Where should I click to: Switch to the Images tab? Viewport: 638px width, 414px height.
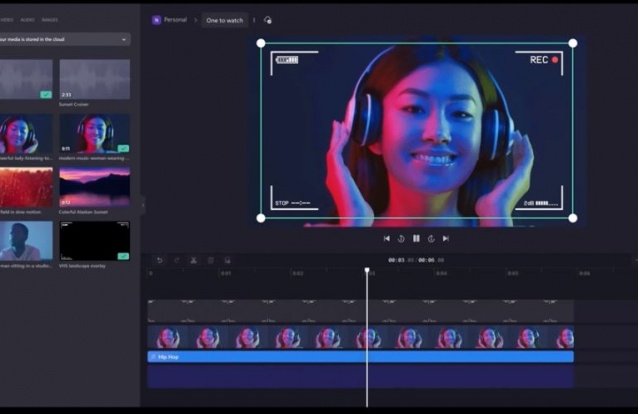pos(49,19)
